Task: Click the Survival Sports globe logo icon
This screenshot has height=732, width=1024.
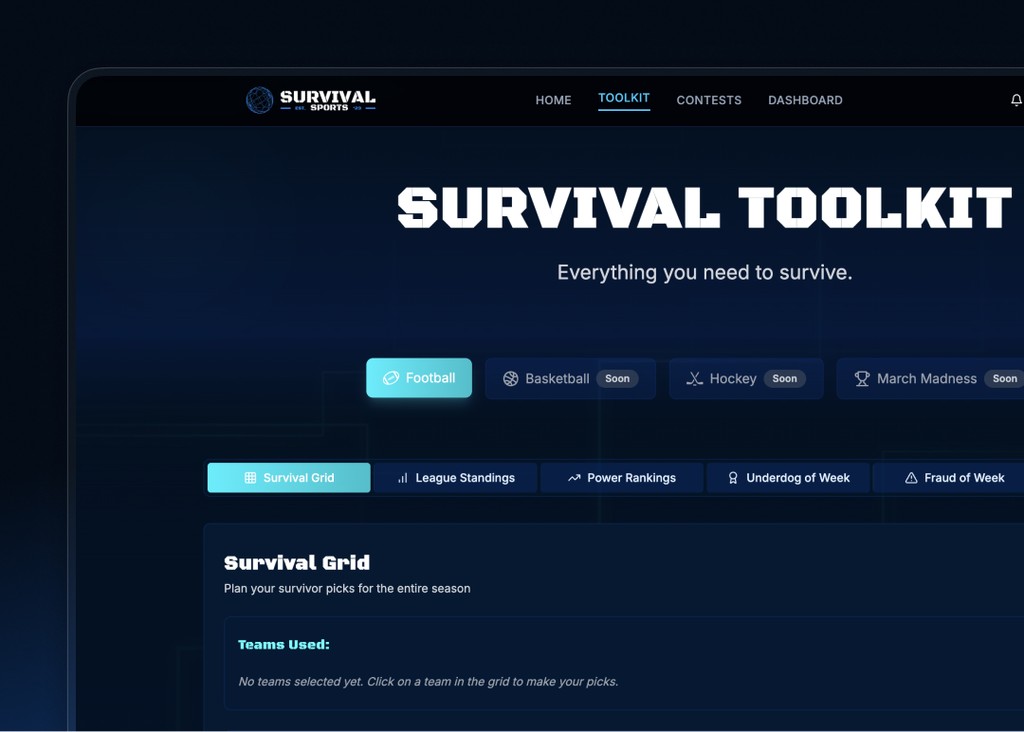Action: (x=259, y=100)
